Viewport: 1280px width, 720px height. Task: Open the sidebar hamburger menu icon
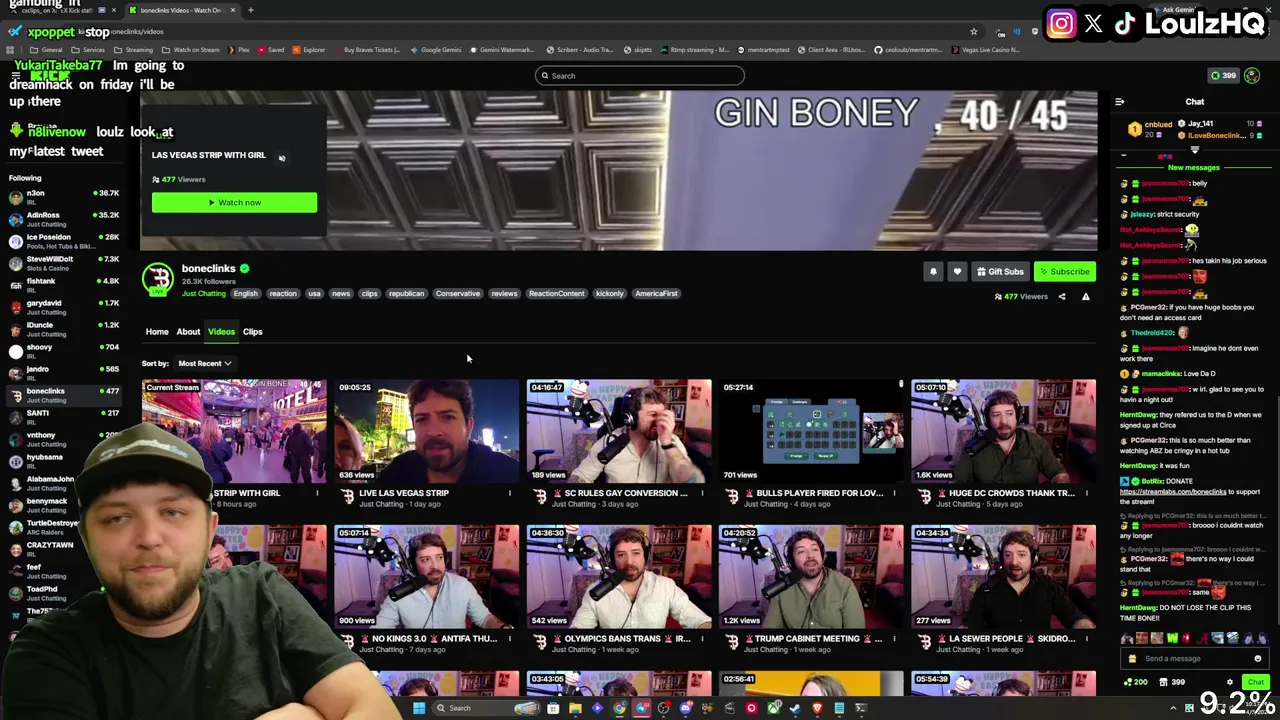[x=16, y=76]
